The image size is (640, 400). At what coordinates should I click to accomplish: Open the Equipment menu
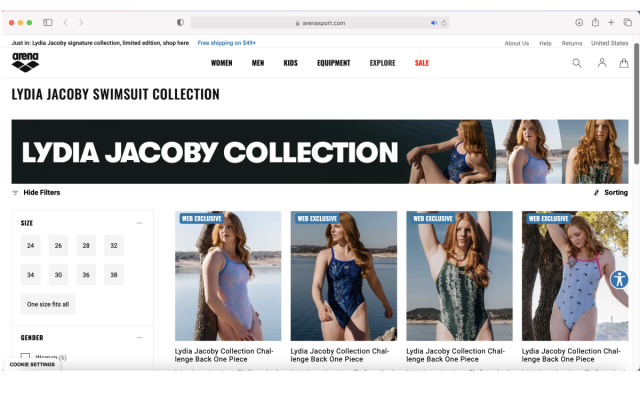pyautogui.click(x=334, y=63)
